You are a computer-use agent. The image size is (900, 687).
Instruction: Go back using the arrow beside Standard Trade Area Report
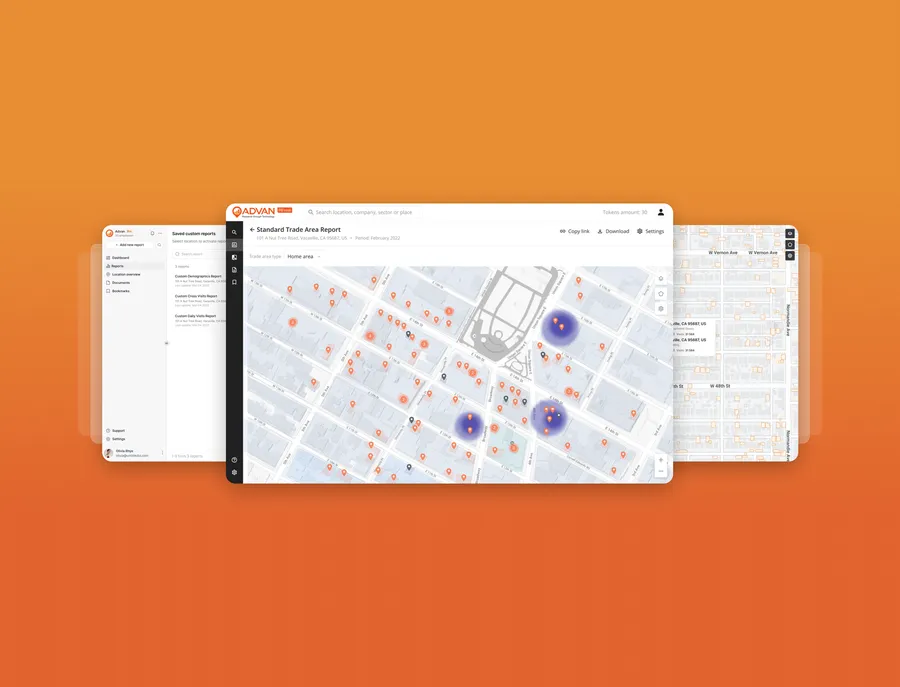[x=252, y=230]
